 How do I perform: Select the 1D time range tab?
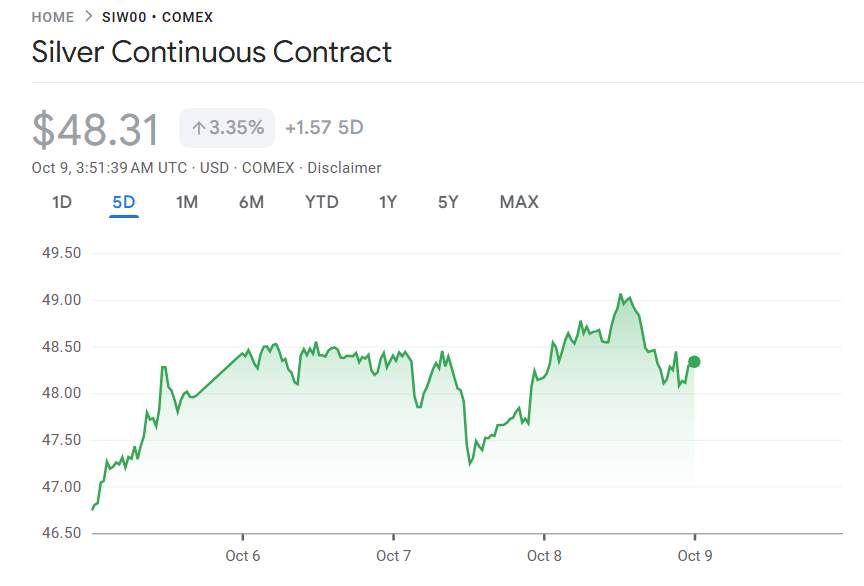[62, 202]
